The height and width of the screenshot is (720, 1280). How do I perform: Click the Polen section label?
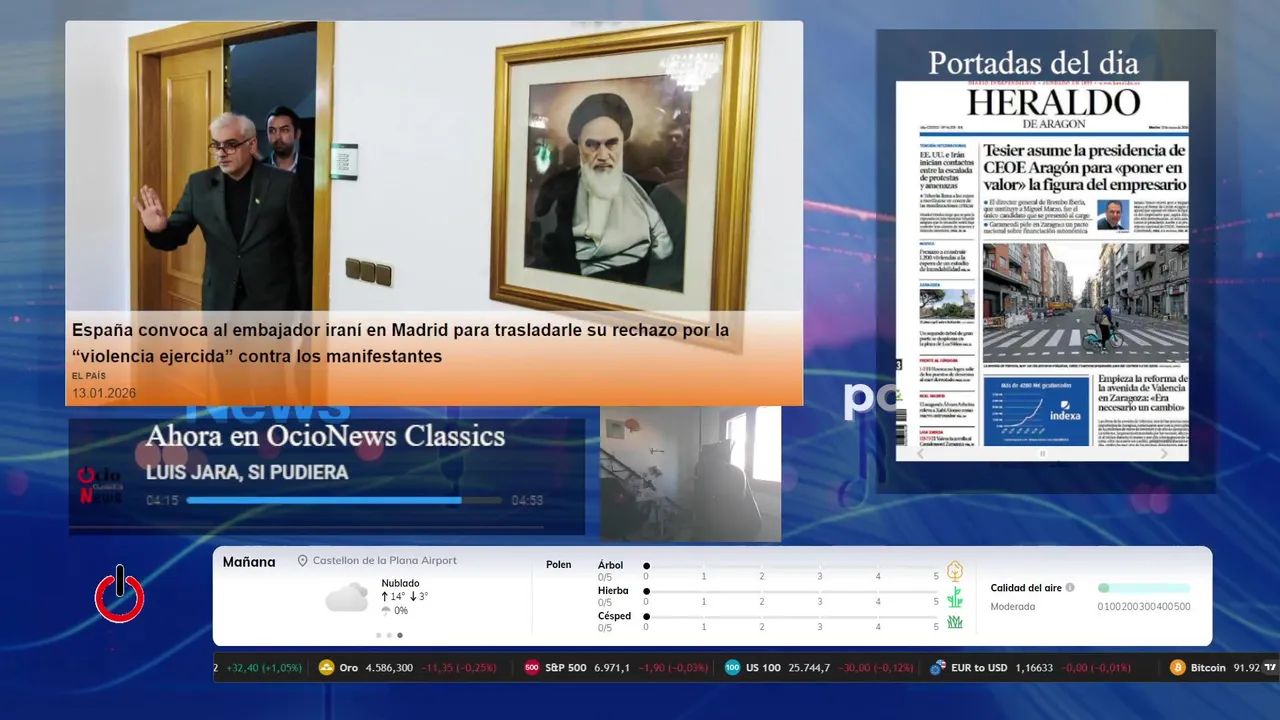click(559, 565)
